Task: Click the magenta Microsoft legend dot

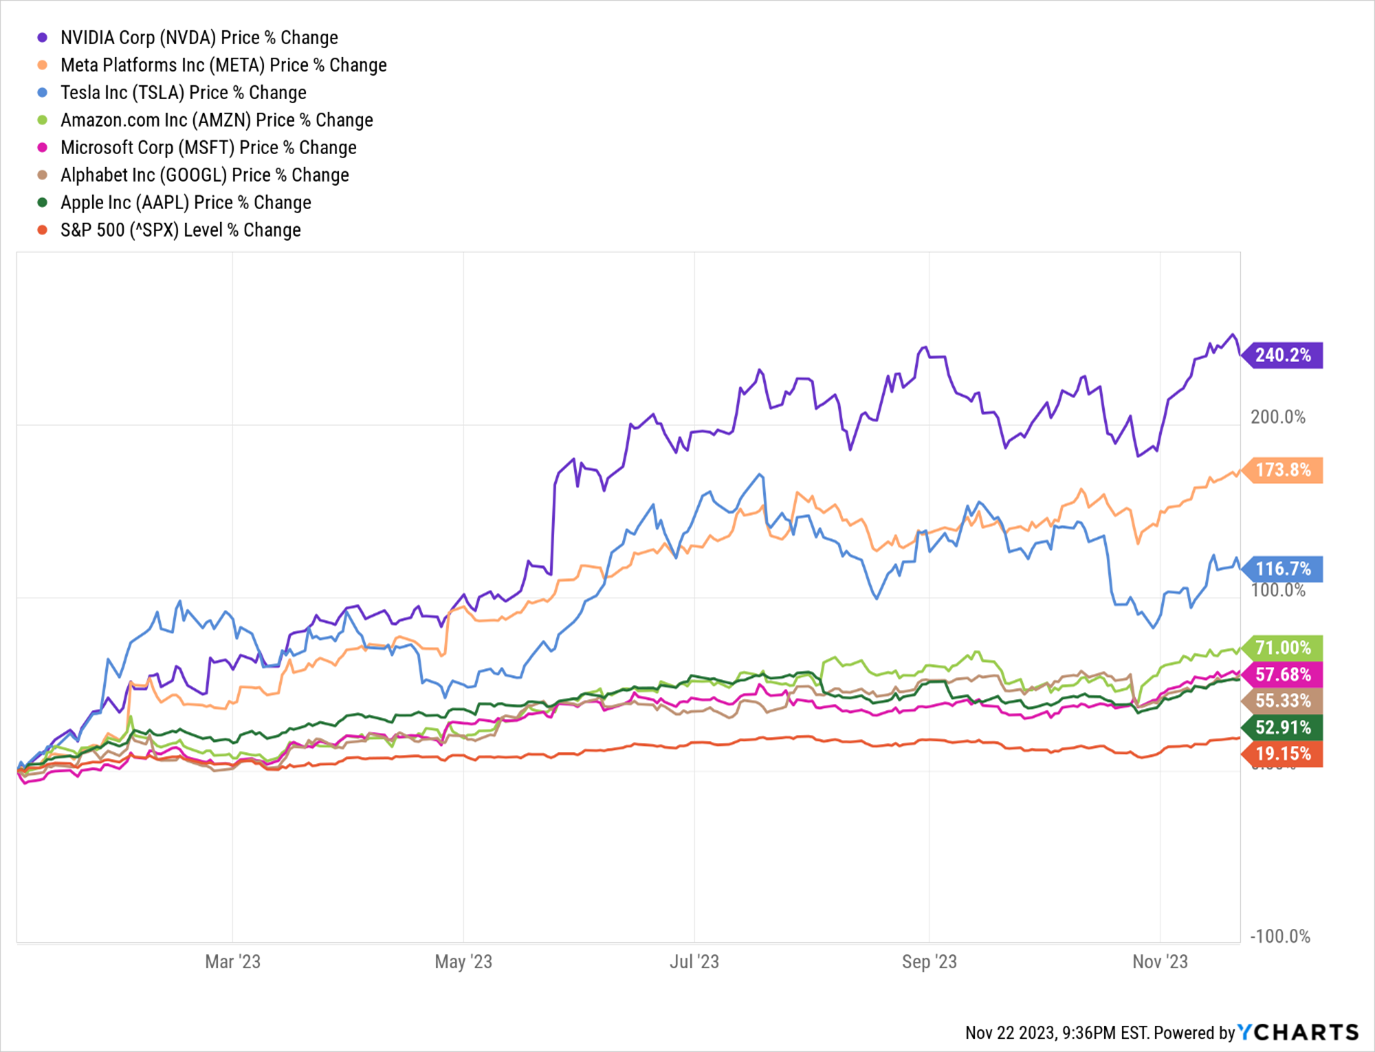Action: tap(42, 148)
